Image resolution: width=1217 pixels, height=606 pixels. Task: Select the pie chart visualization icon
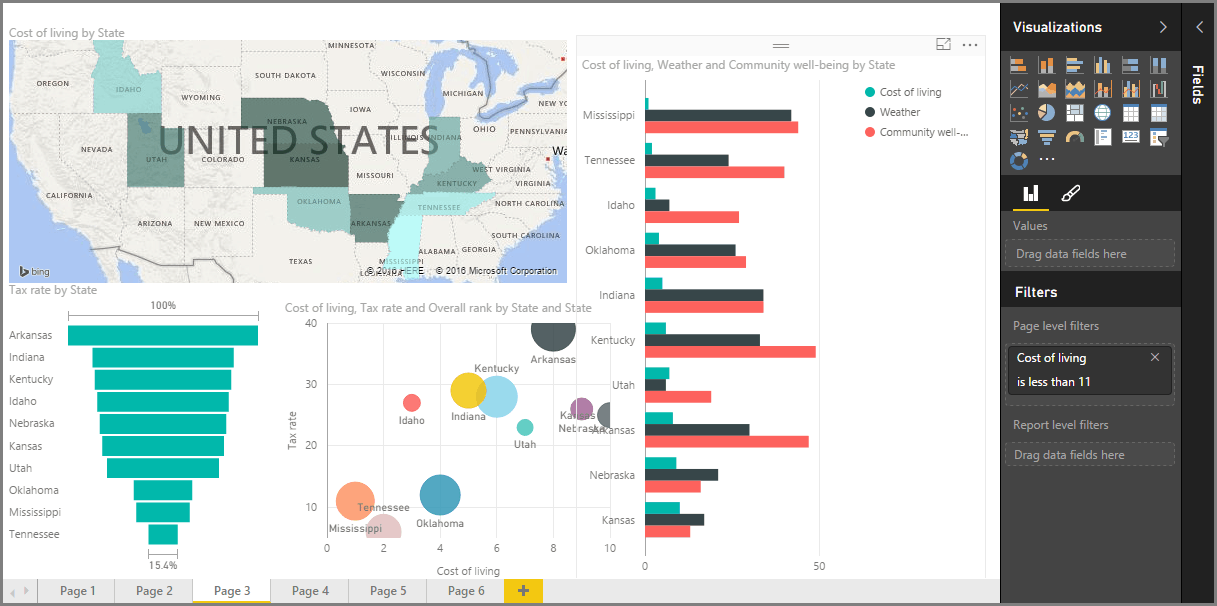(1047, 112)
